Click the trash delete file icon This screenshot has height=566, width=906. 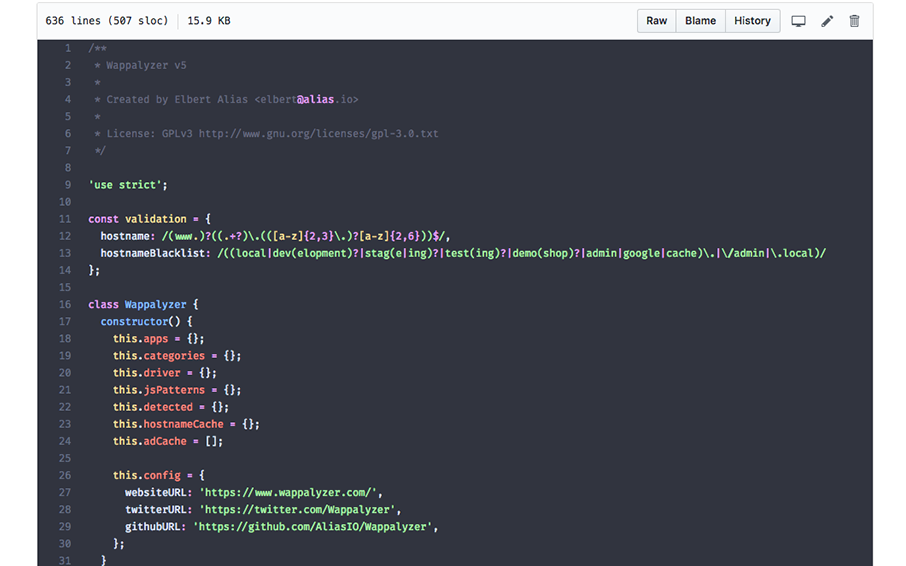point(854,21)
